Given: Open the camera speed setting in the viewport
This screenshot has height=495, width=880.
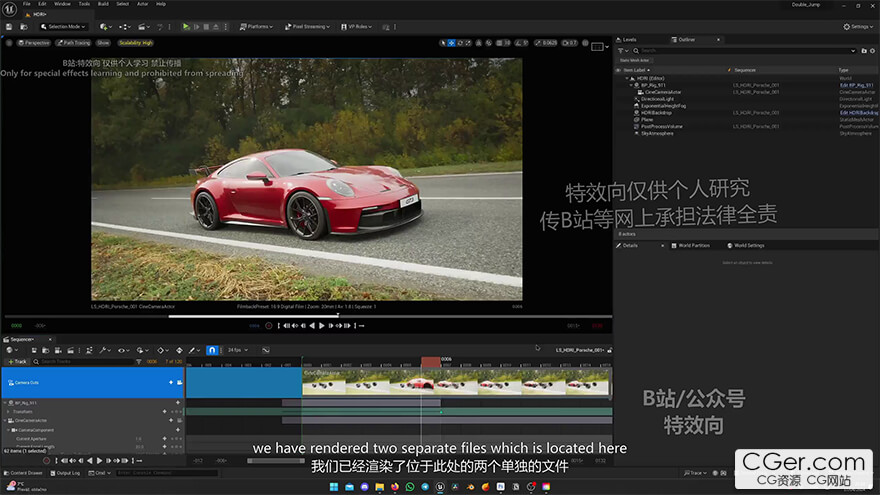Looking at the screenshot, I should pyautogui.click(x=569, y=43).
